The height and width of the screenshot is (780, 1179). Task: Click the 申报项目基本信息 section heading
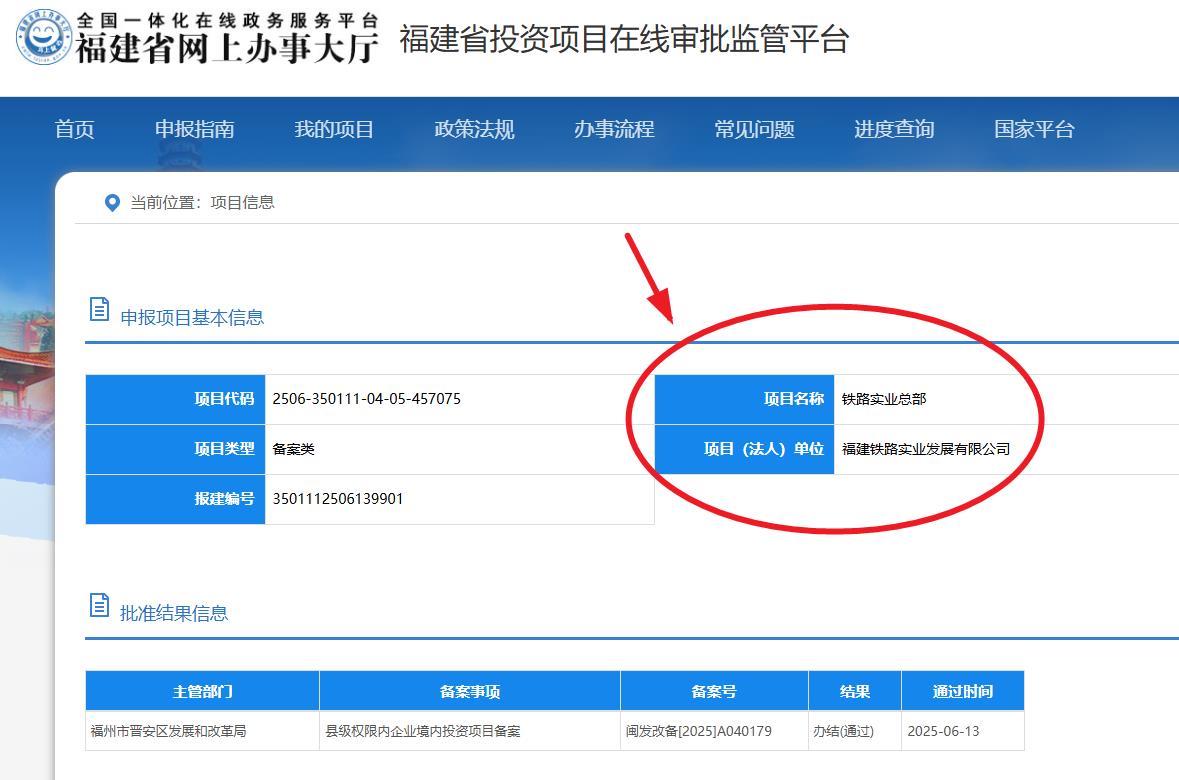192,317
